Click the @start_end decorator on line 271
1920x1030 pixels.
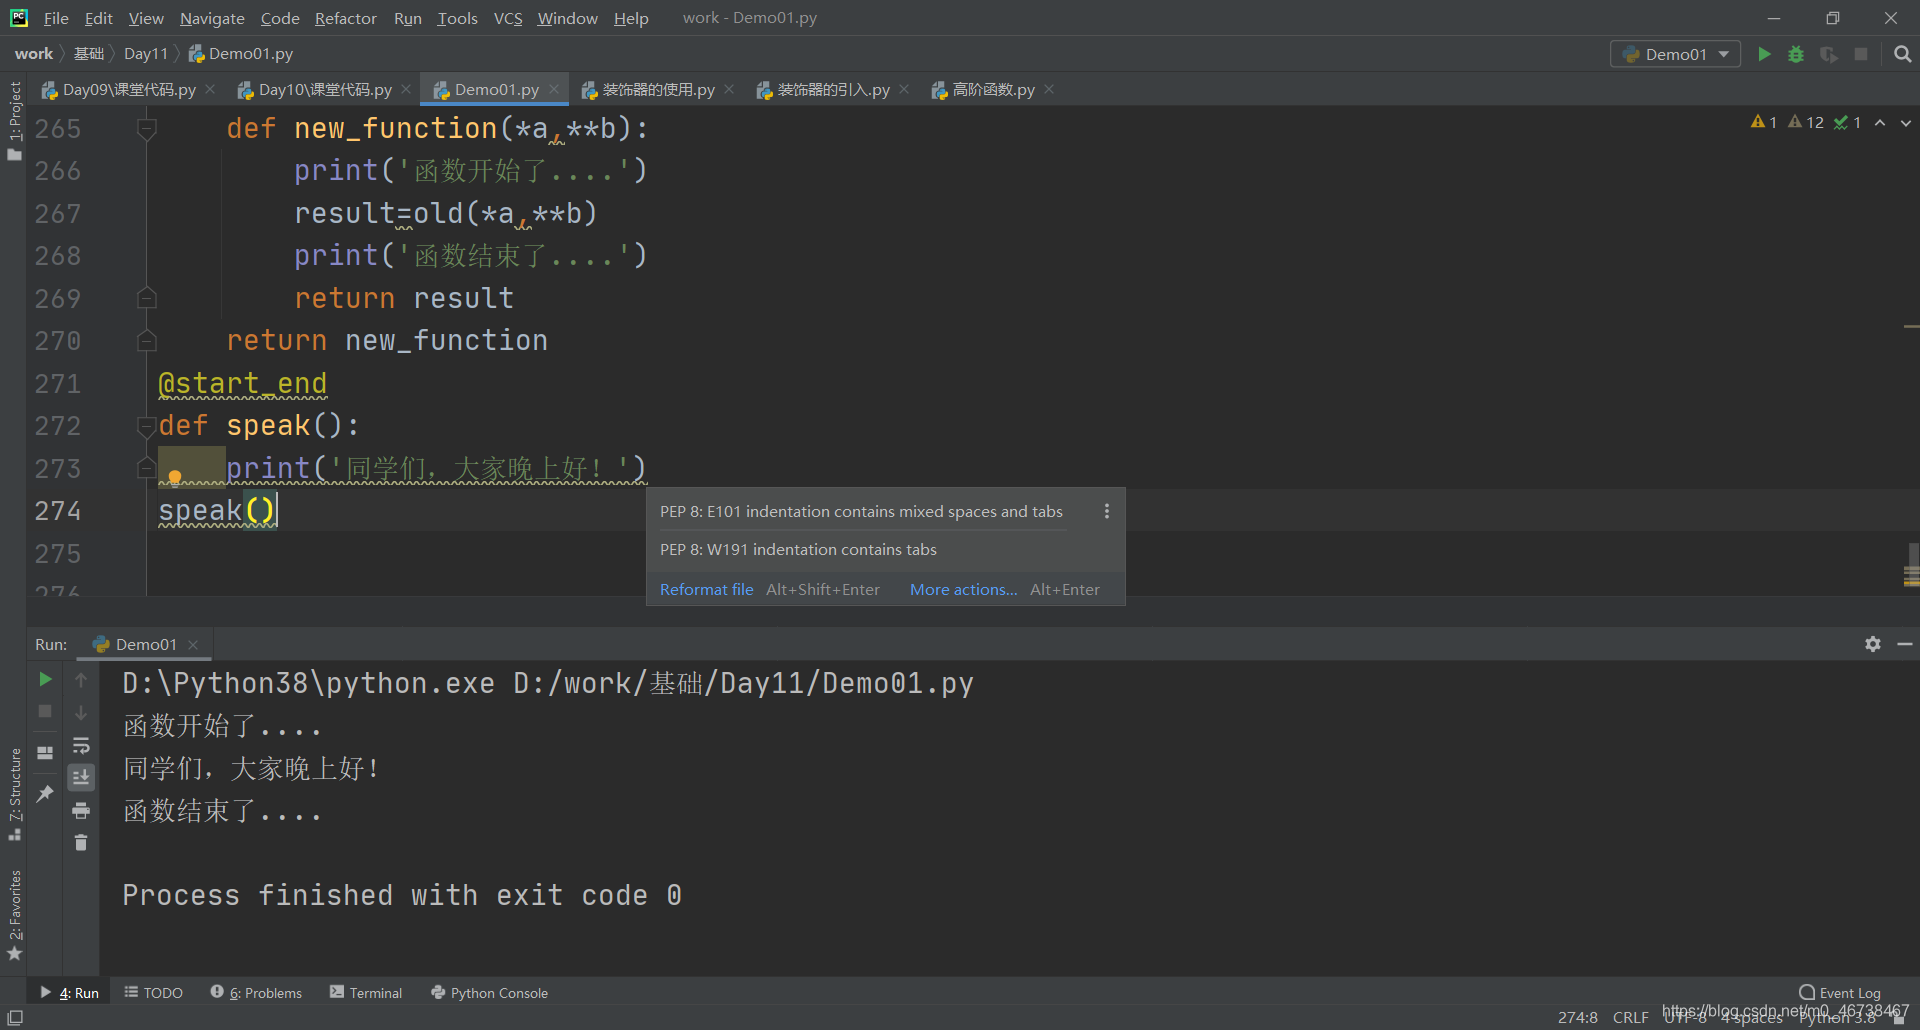pos(242,383)
